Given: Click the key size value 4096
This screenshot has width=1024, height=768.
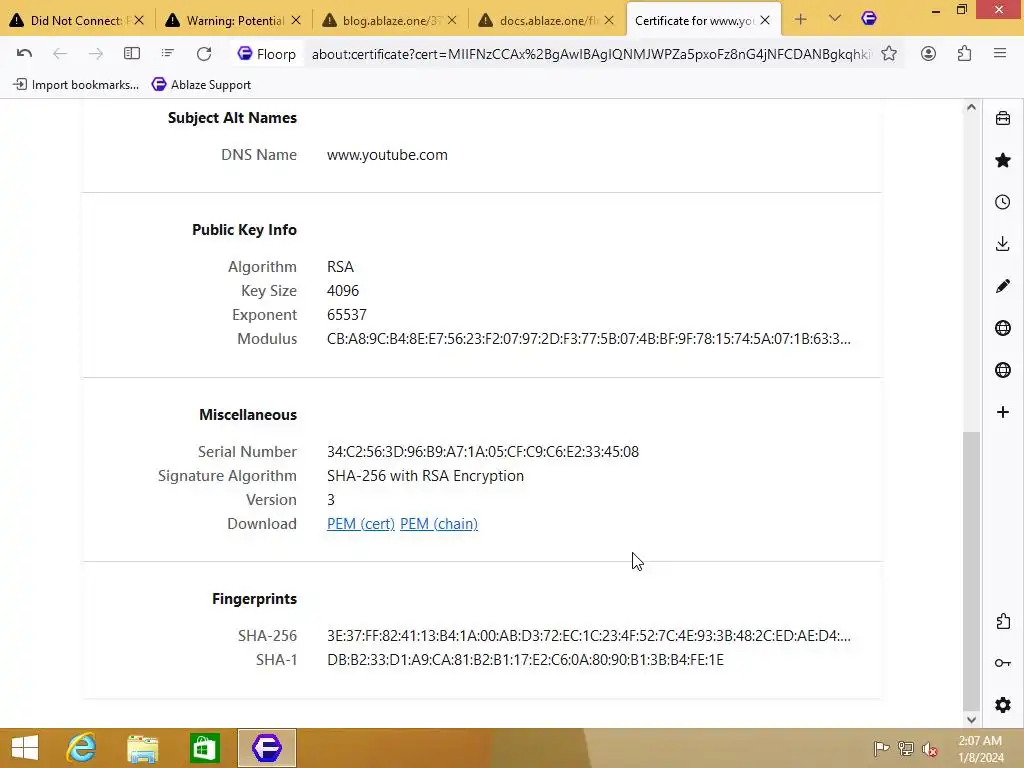Looking at the screenshot, I should click(x=343, y=291).
